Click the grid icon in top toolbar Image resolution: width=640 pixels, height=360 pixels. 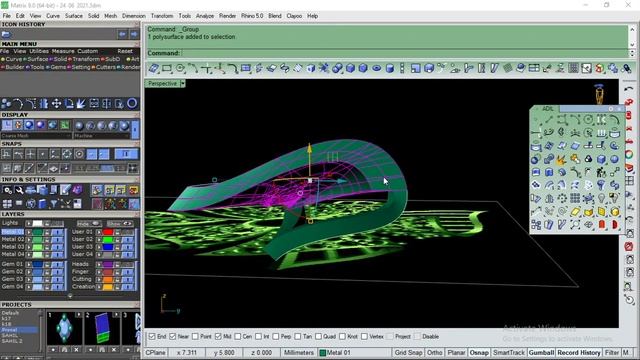tap(573, 68)
